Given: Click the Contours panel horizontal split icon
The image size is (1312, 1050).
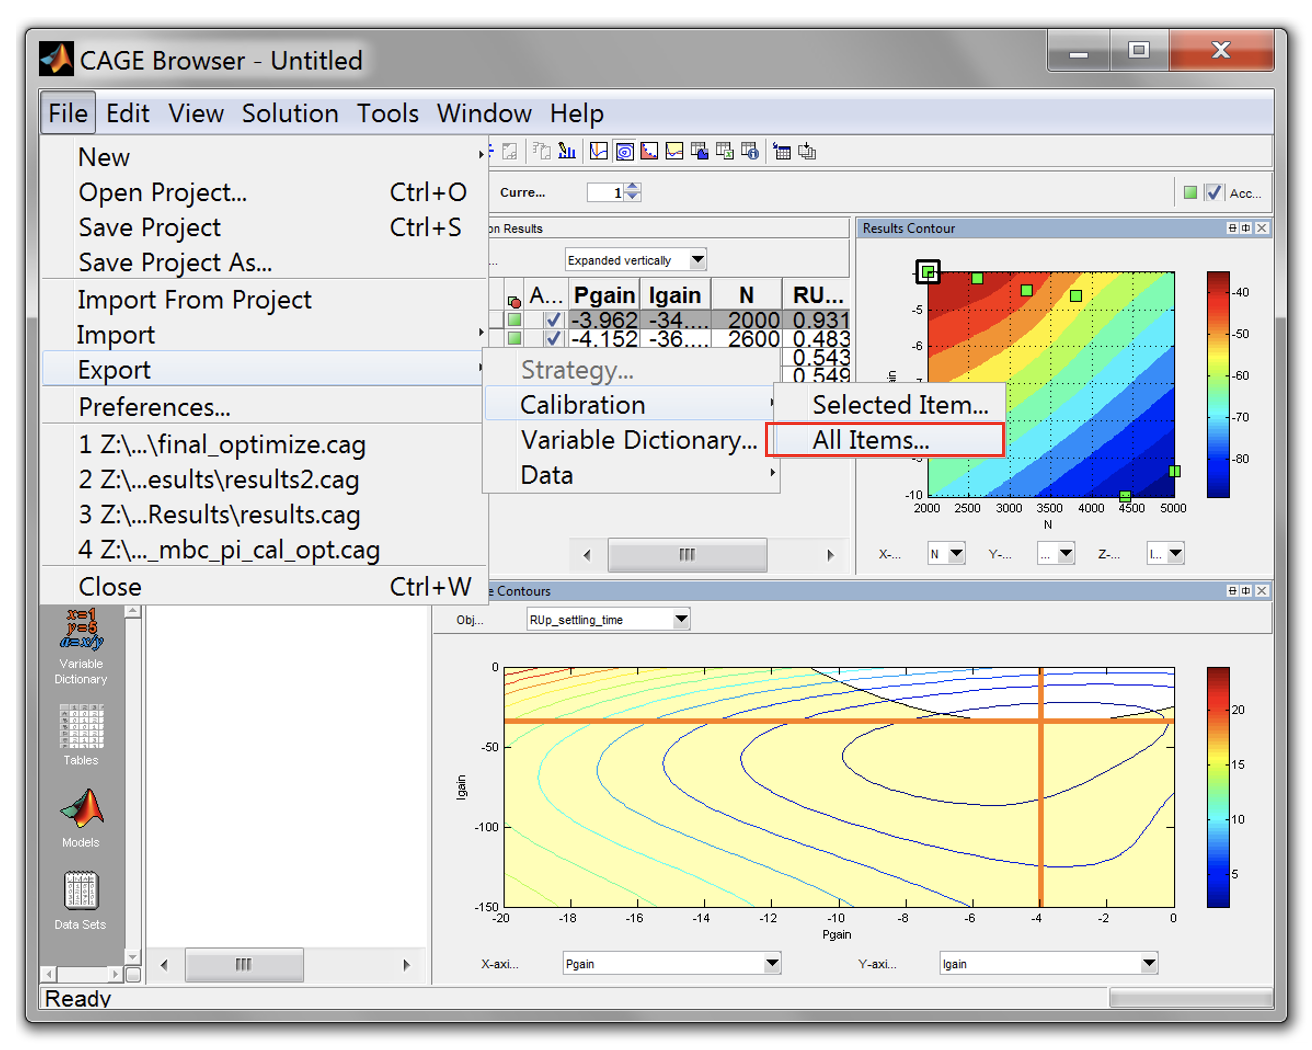Looking at the screenshot, I should coord(1232,591).
